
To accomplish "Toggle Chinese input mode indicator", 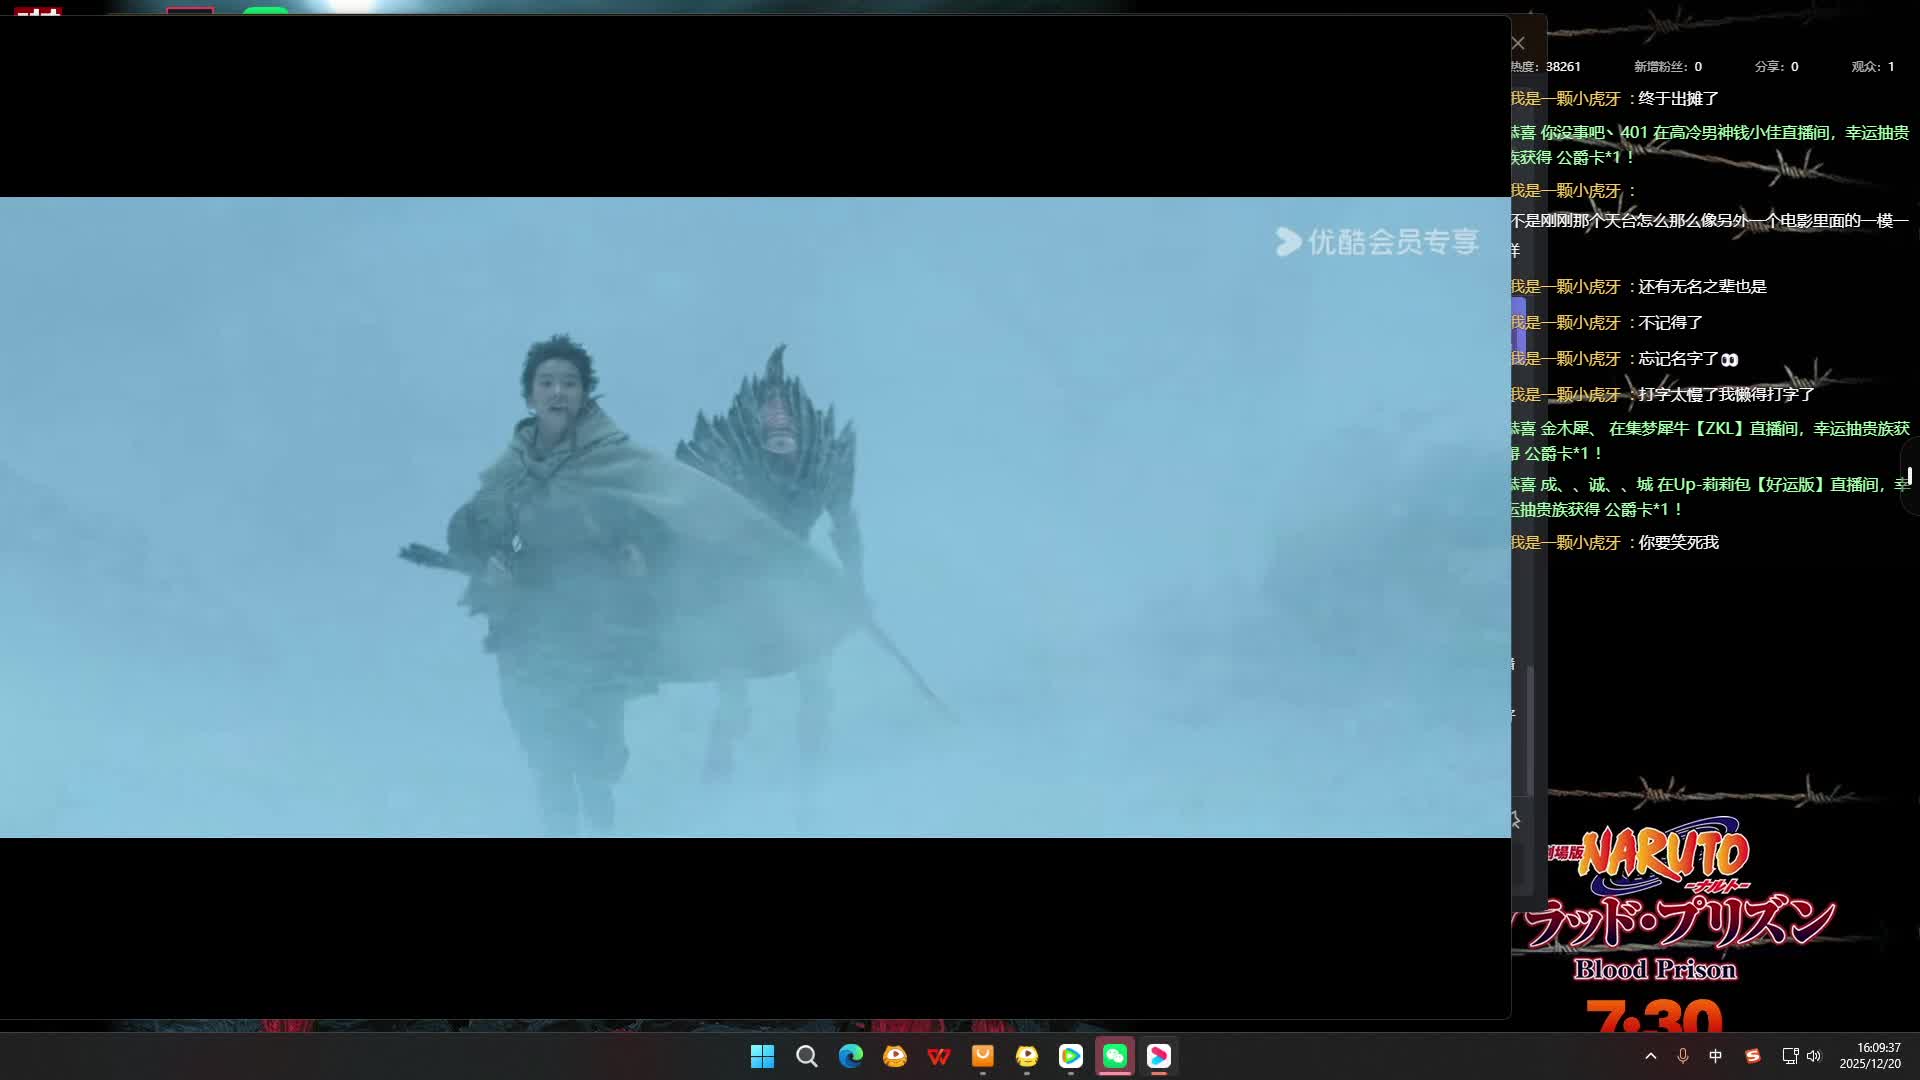I will tap(1716, 1056).
